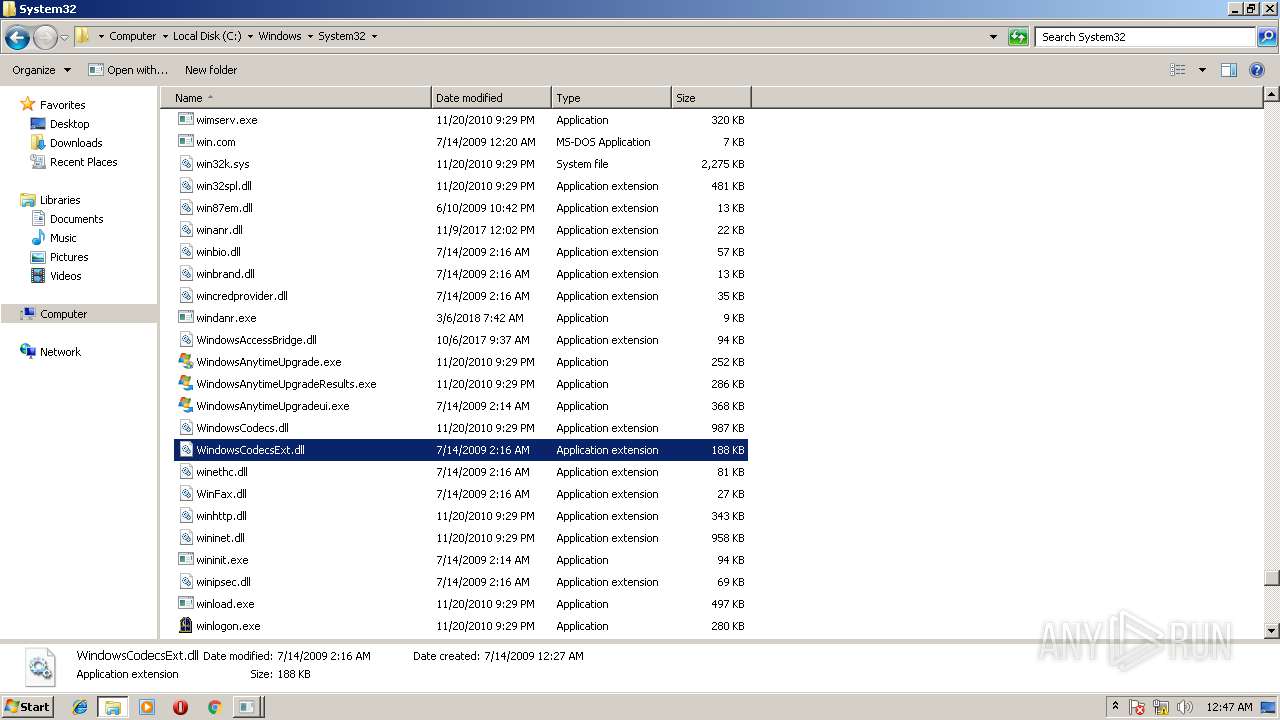Image resolution: width=1280 pixels, height=720 pixels.
Task: Open the Videos library
Action: pos(65,276)
